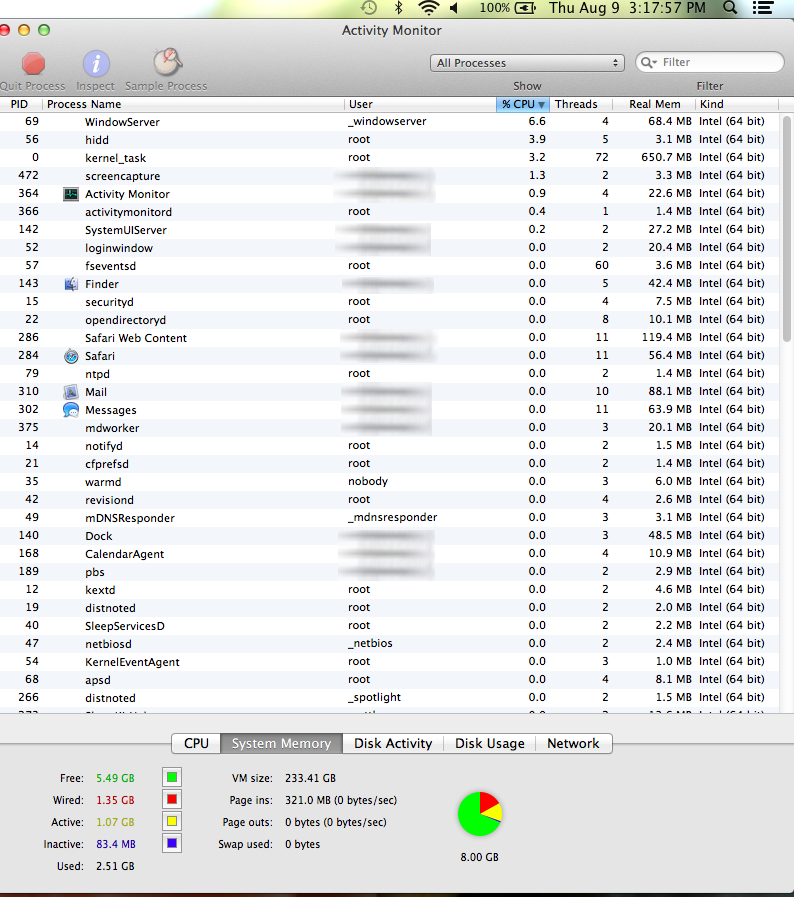Image resolution: width=794 pixels, height=897 pixels.
Task: Click the Sample Process icon
Action: pos(168,62)
